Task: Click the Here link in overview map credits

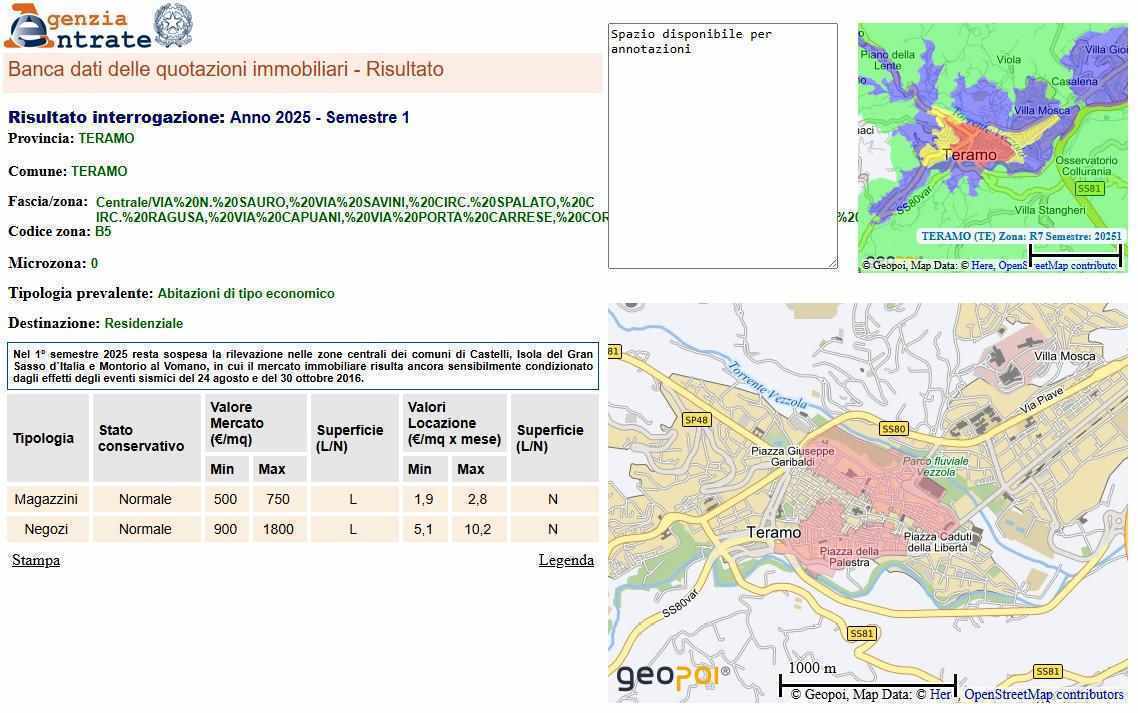Action: point(982,265)
